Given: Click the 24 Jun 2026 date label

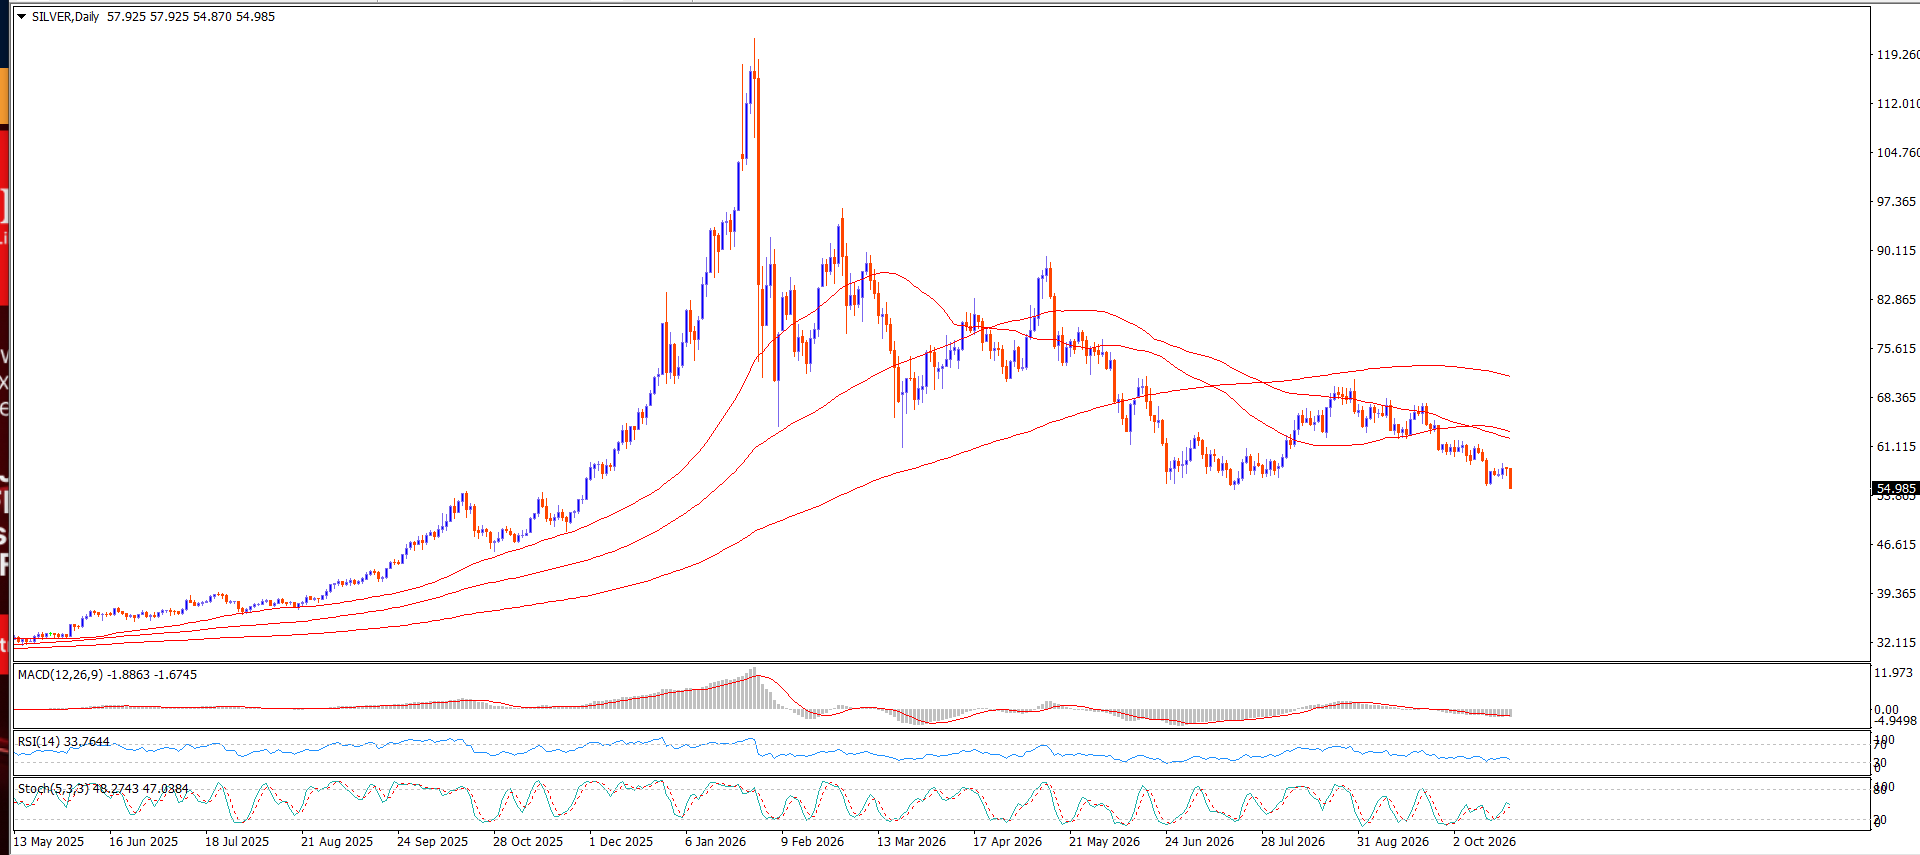Looking at the screenshot, I should coord(1199,842).
